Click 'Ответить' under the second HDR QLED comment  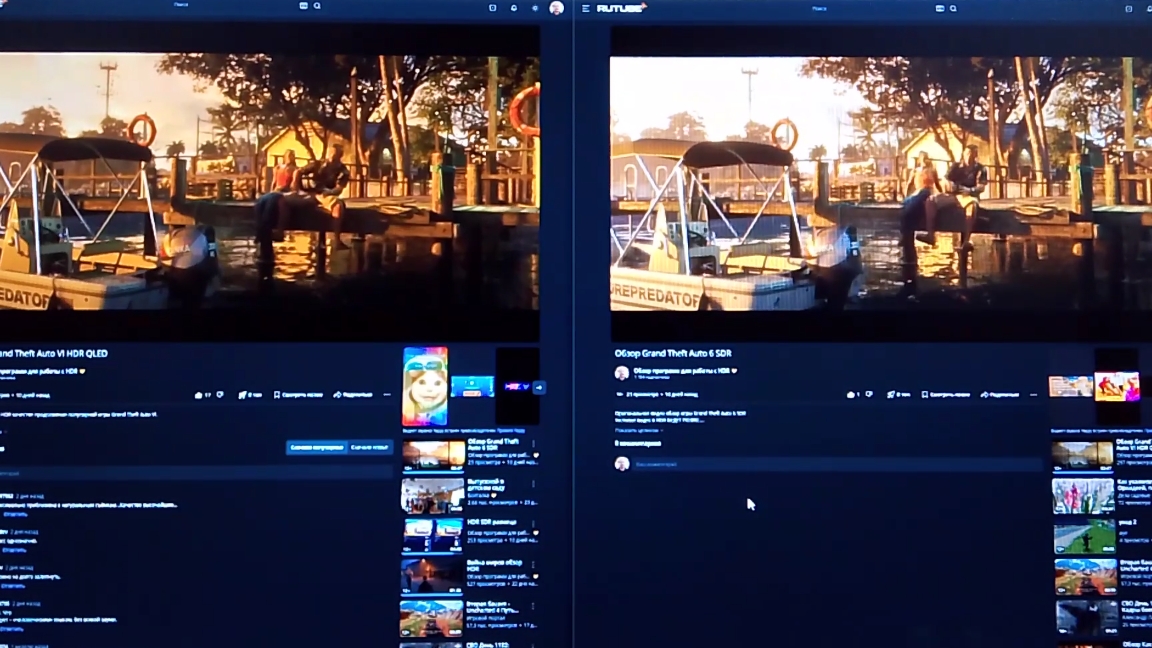(14, 550)
